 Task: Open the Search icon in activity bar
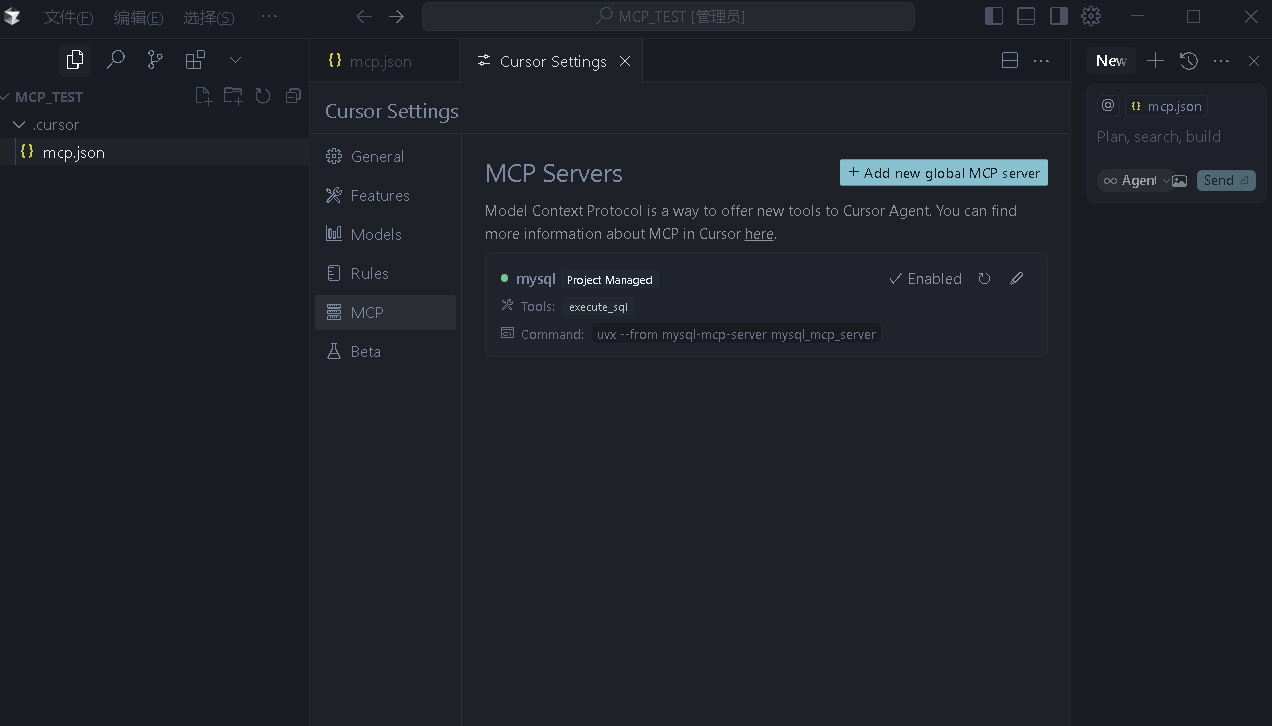point(115,60)
